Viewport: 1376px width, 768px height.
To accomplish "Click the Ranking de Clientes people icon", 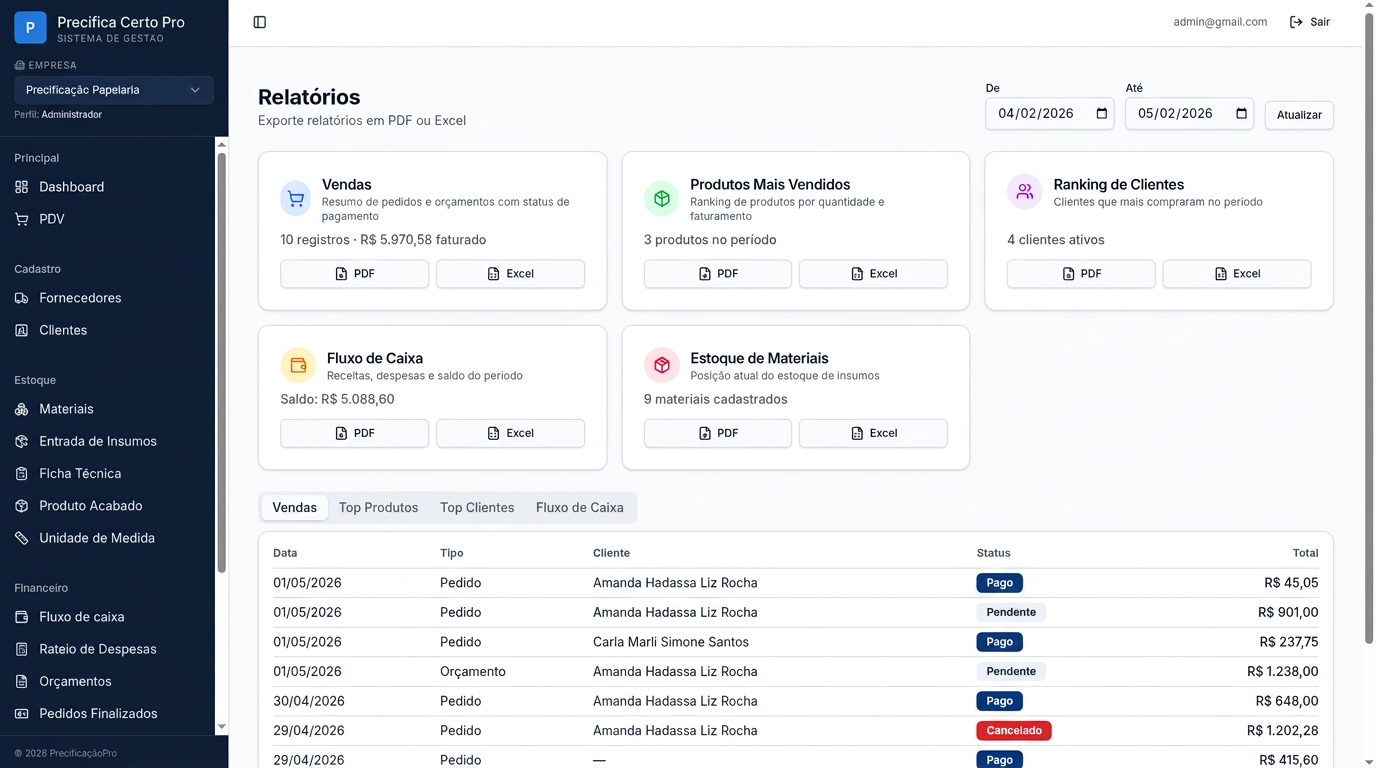I will click(1024, 192).
